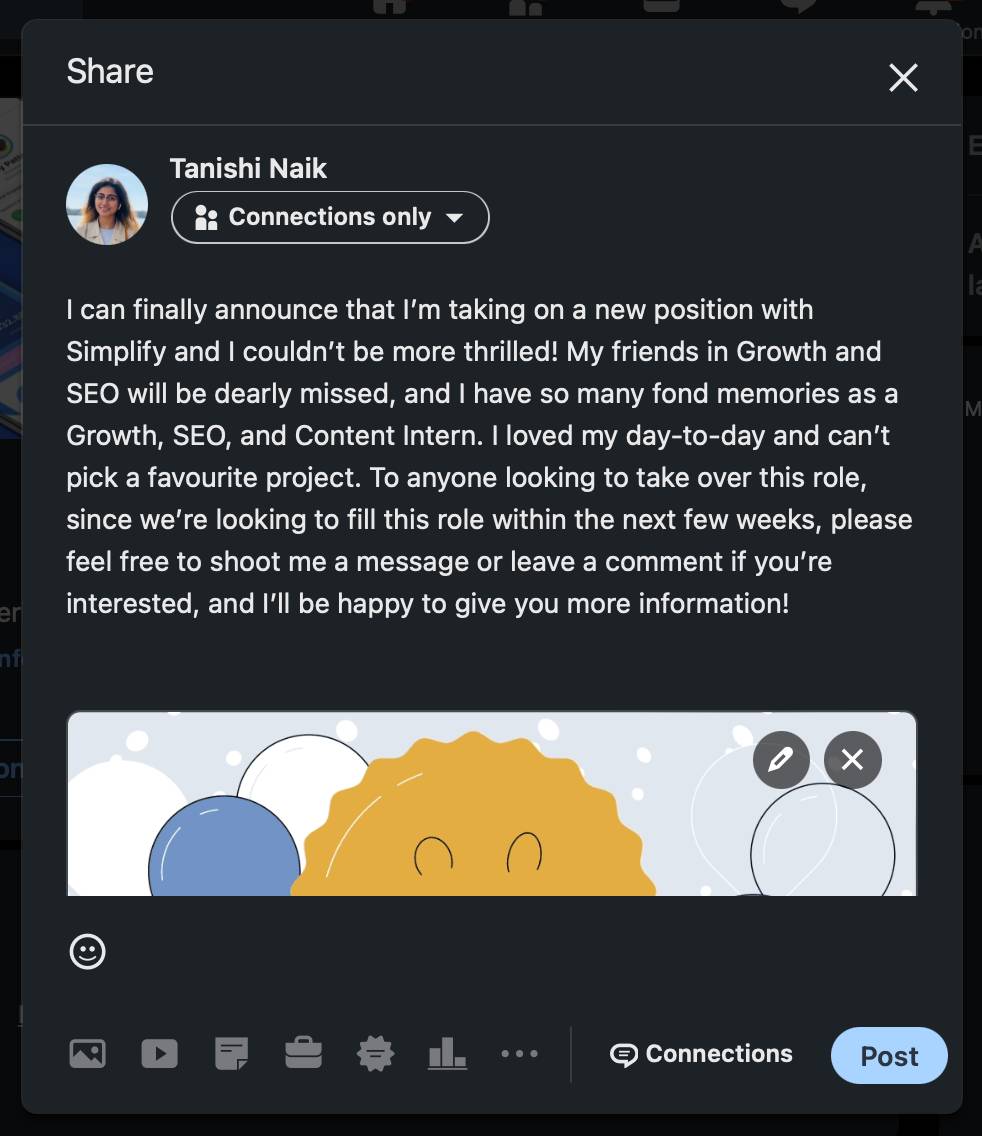The image size is (982, 1136).
Task: Open the emoji picker smiley icon
Action: pyautogui.click(x=88, y=951)
